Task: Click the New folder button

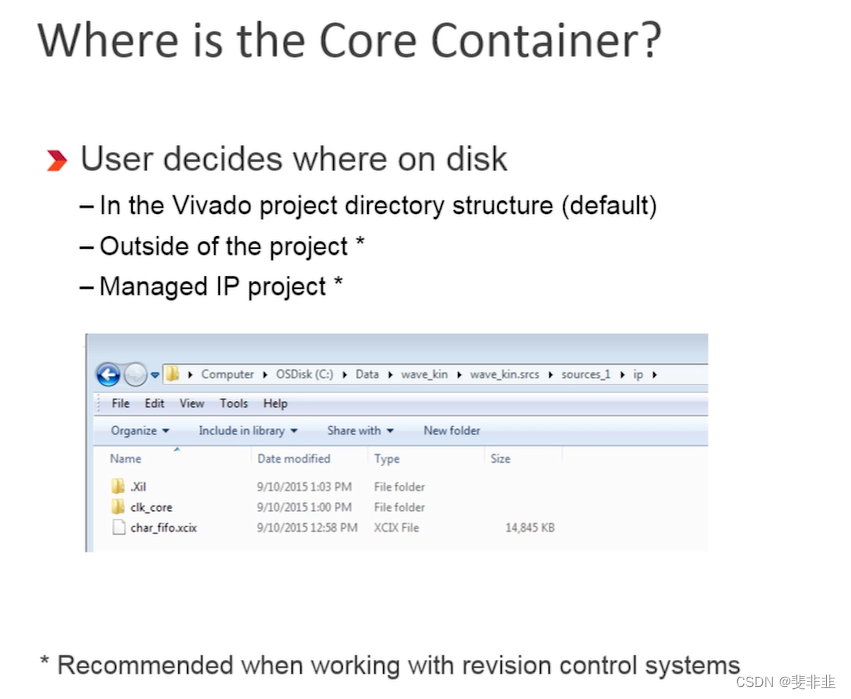Action: click(451, 430)
